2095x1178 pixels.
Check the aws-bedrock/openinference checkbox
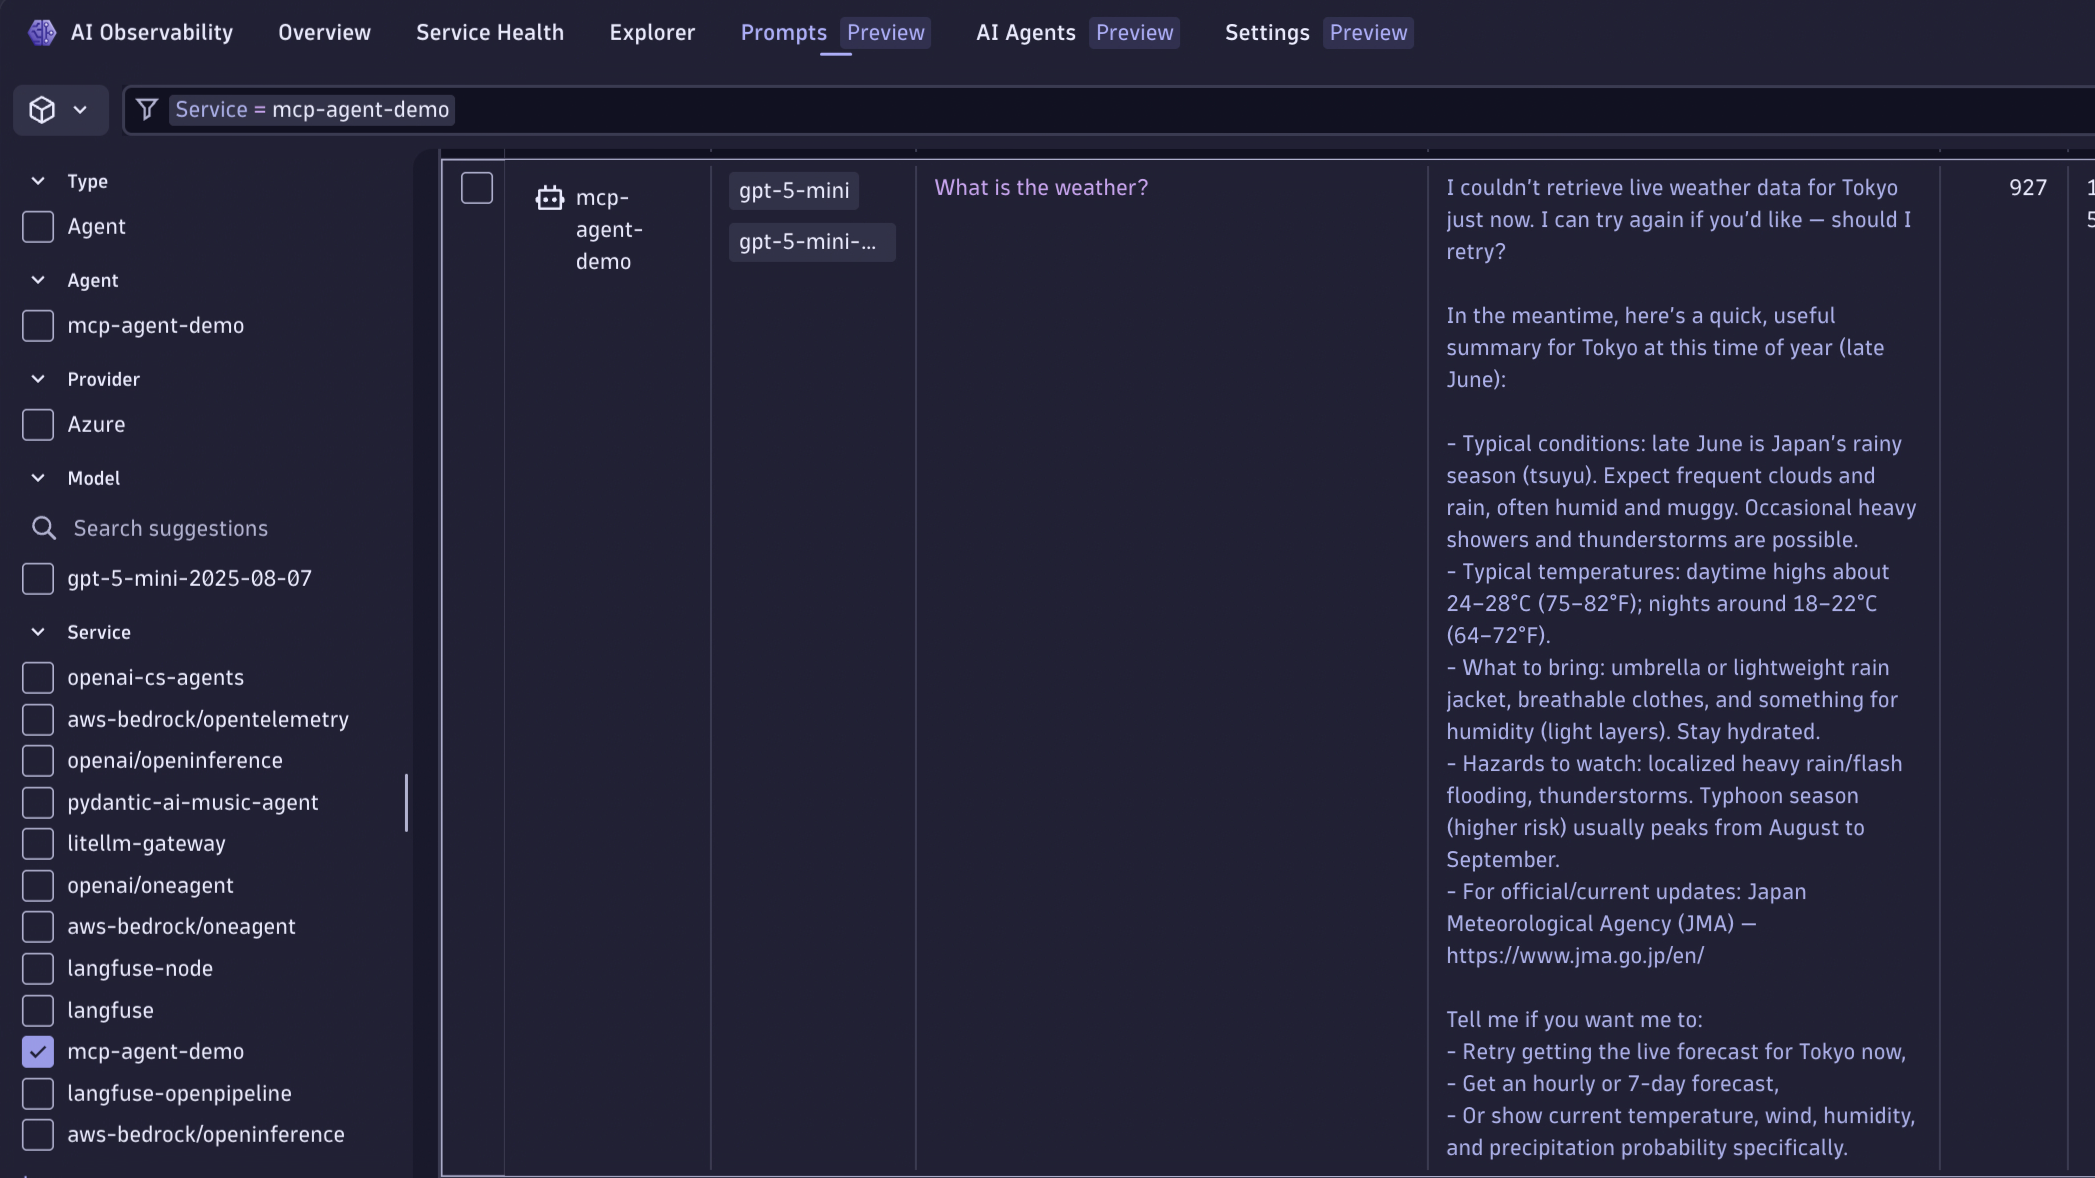click(38, 1135)
